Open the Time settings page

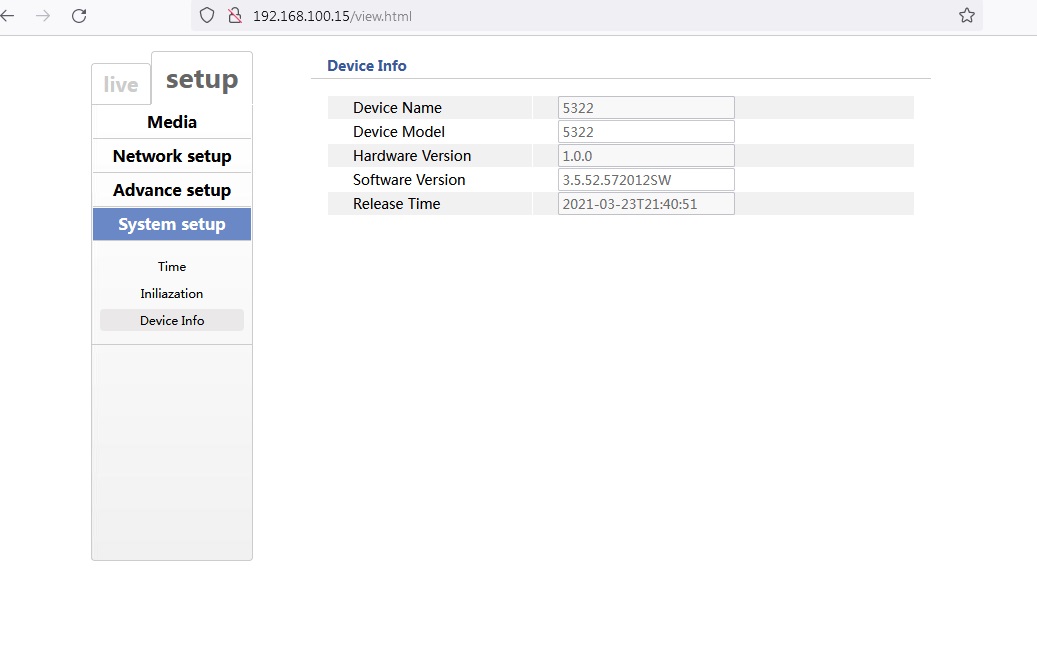(x=172, y=267)
